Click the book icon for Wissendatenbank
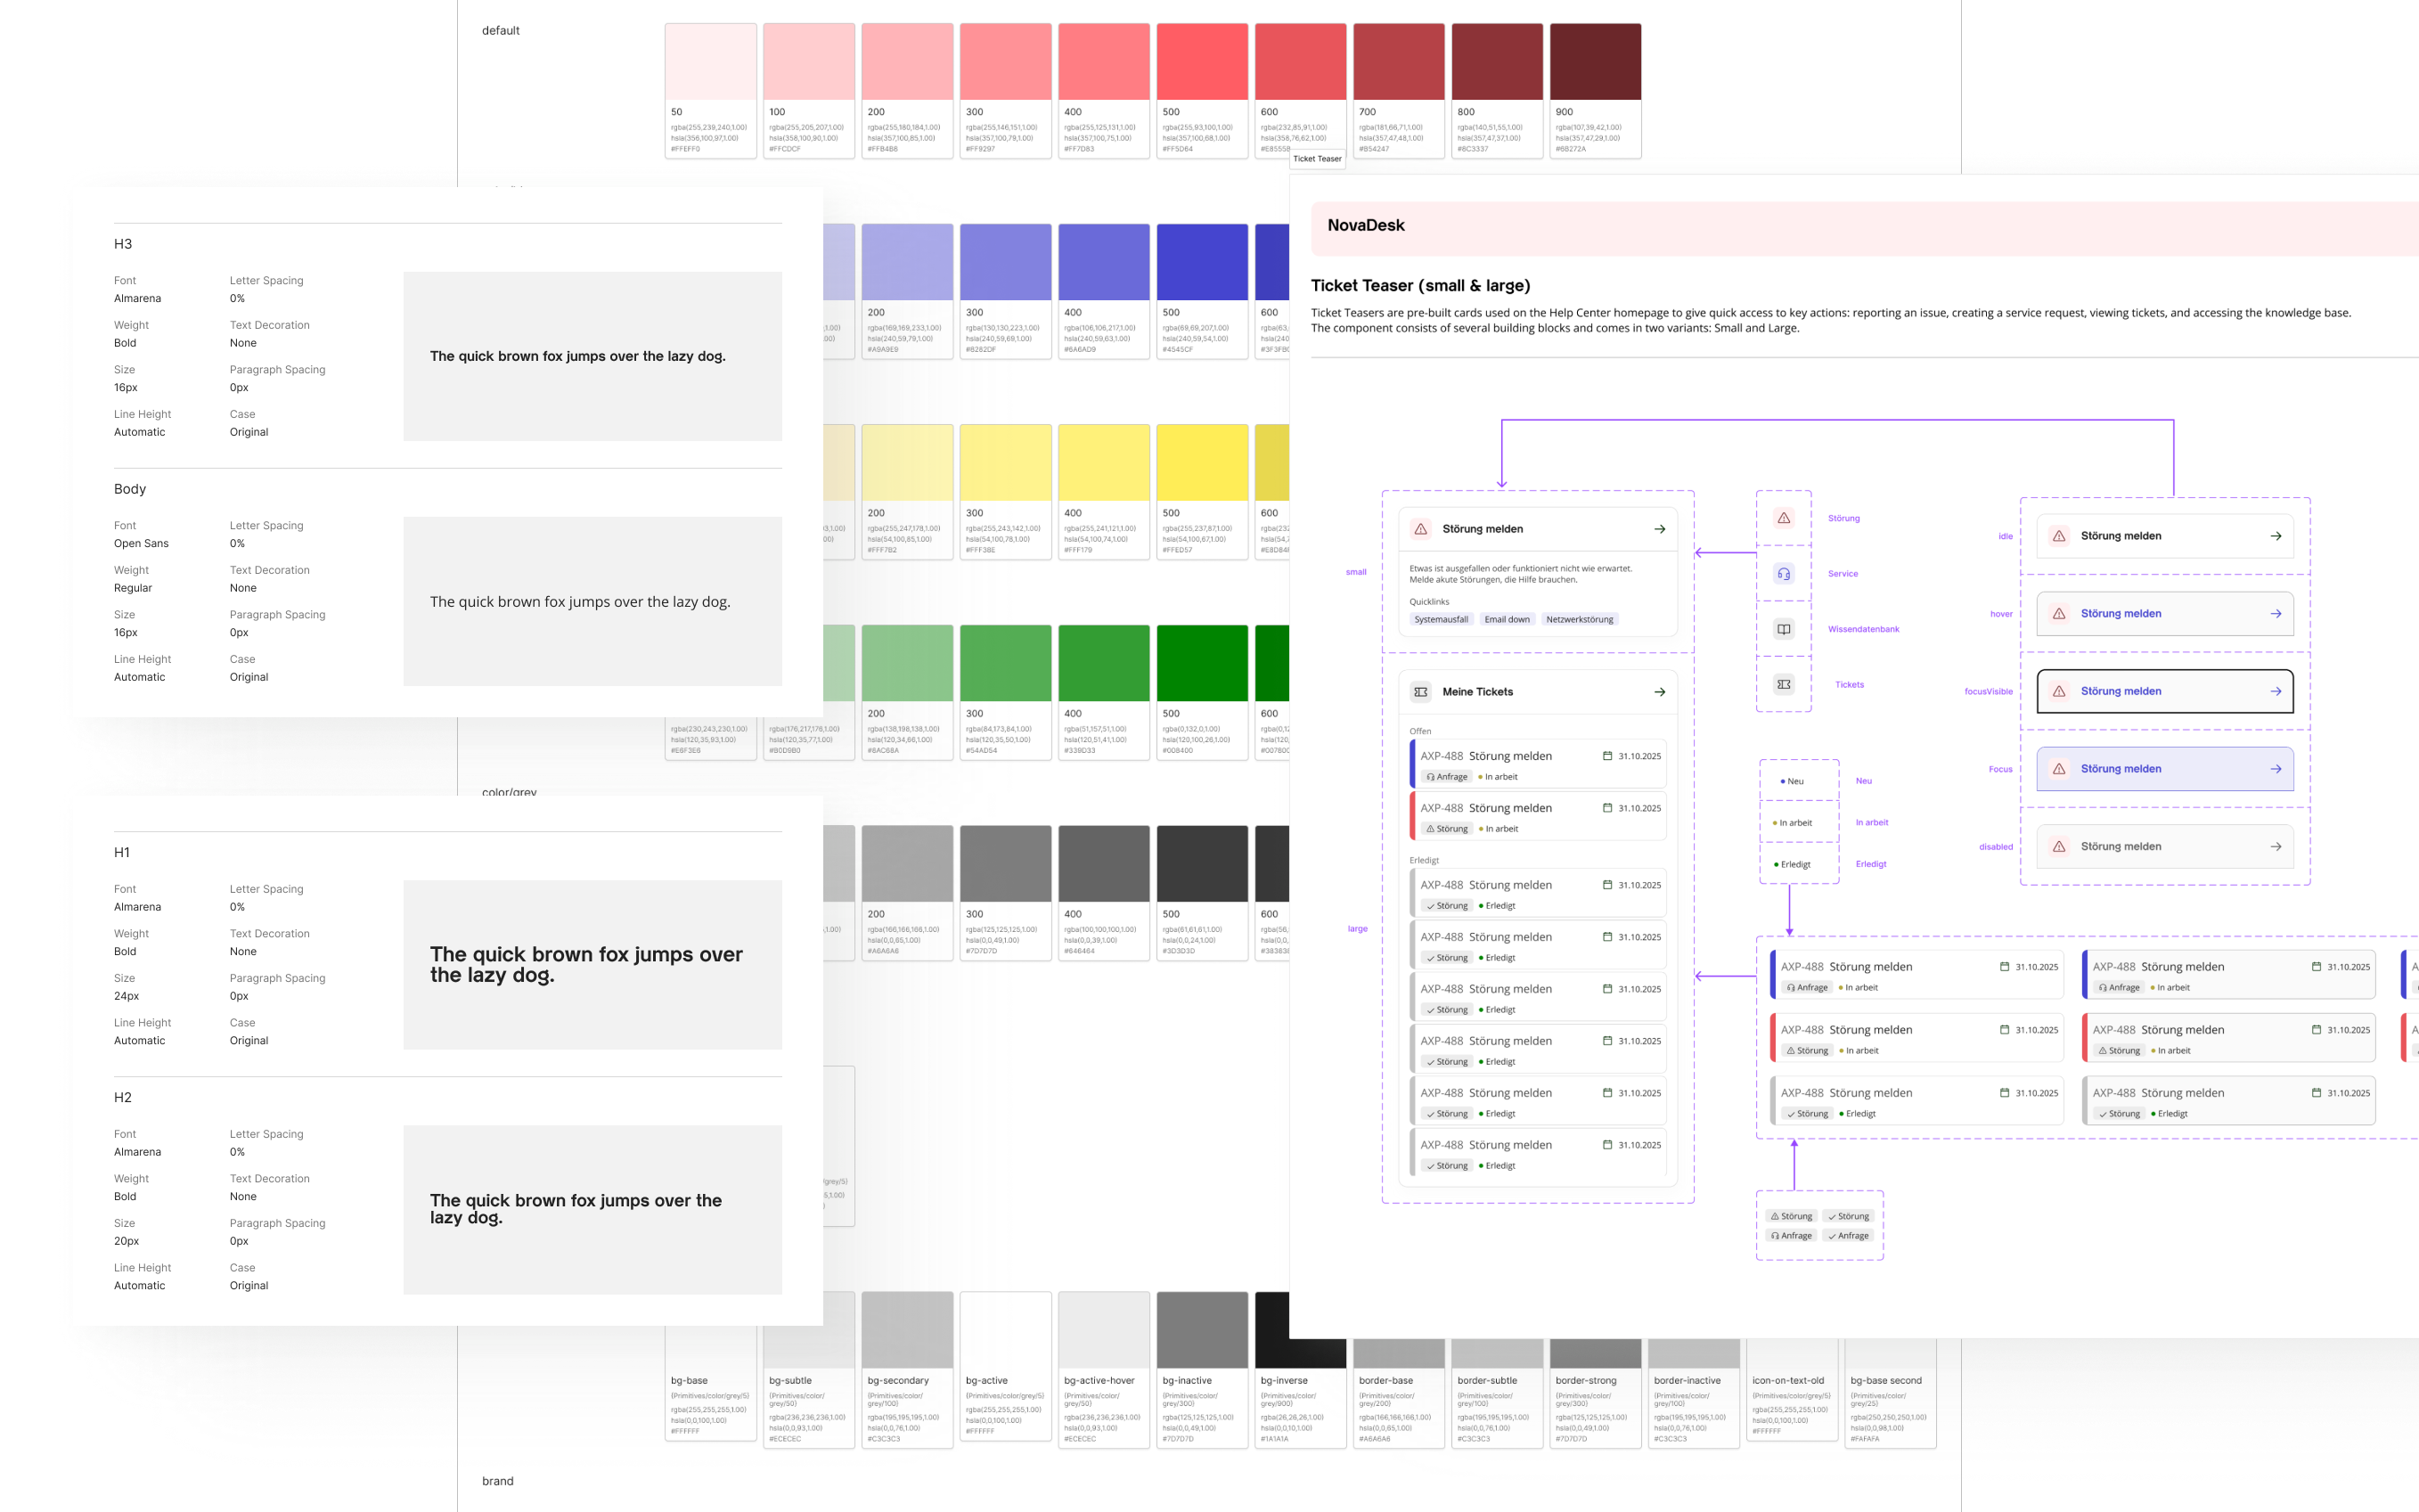This screenshot has width=2419, height=1512. [1783, 629]
